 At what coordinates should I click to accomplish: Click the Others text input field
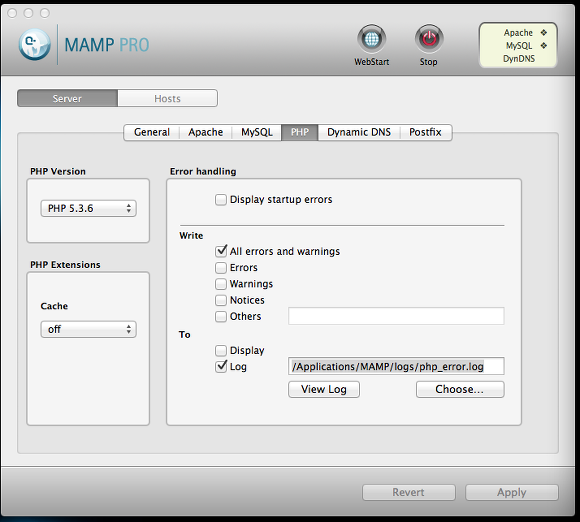tap(396, 316)
